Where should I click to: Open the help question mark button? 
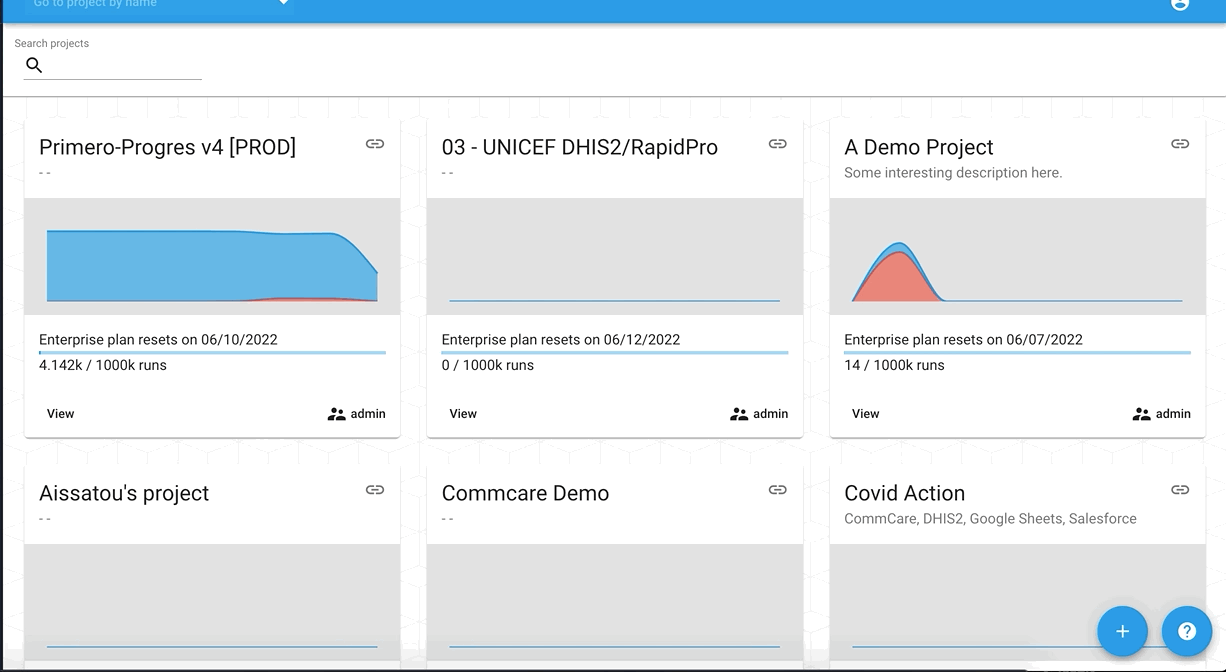[x=1187, y=631]
